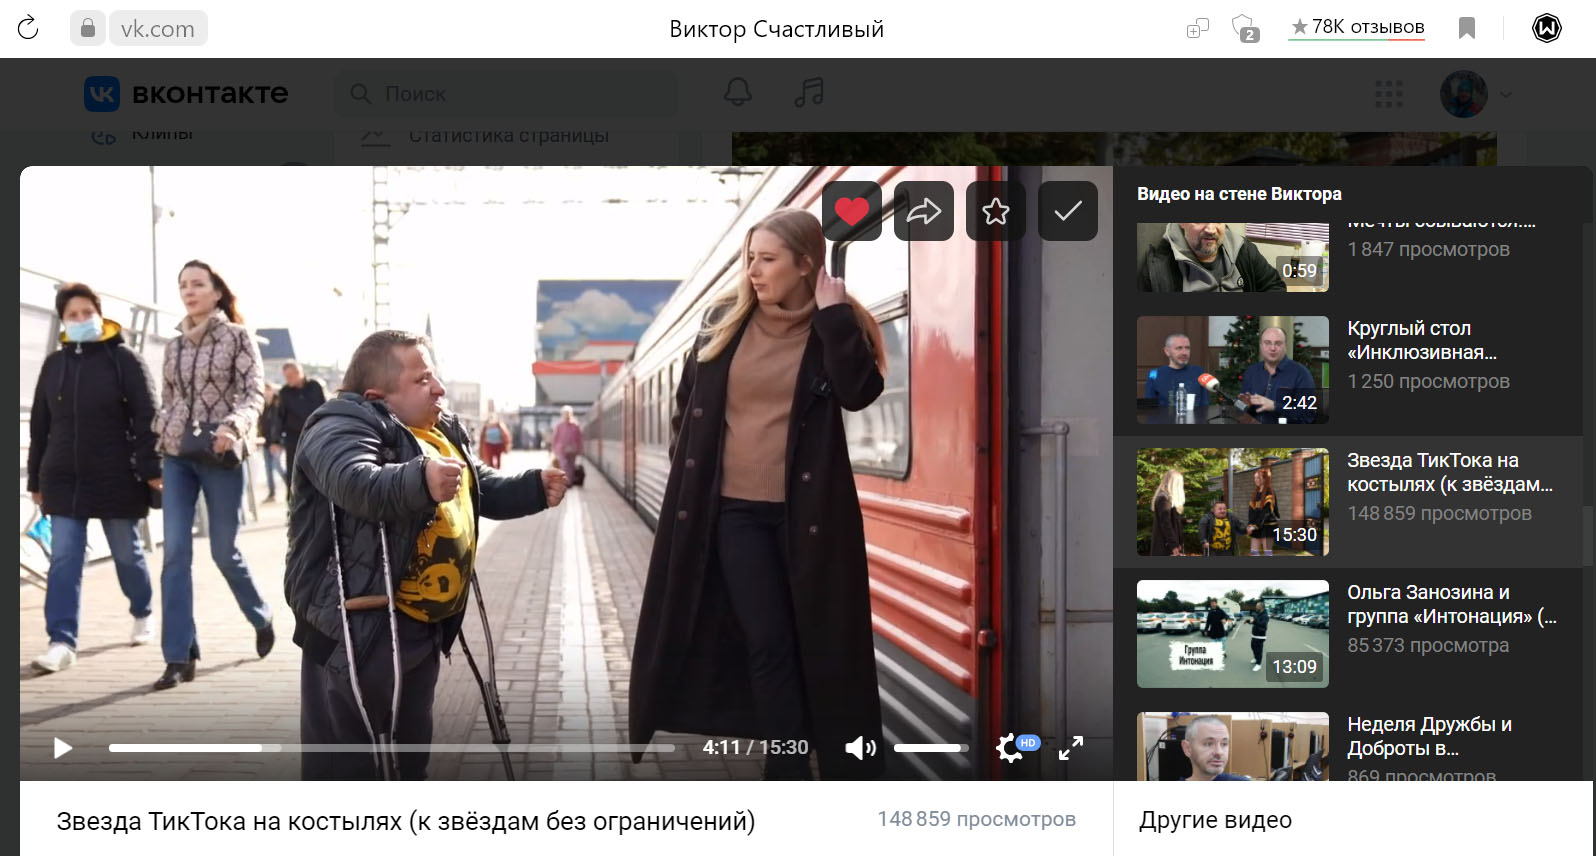The width and height of the screenshot is (1596, 856).
Task: Like the video with the heart icon
Action: pos(852,211)
